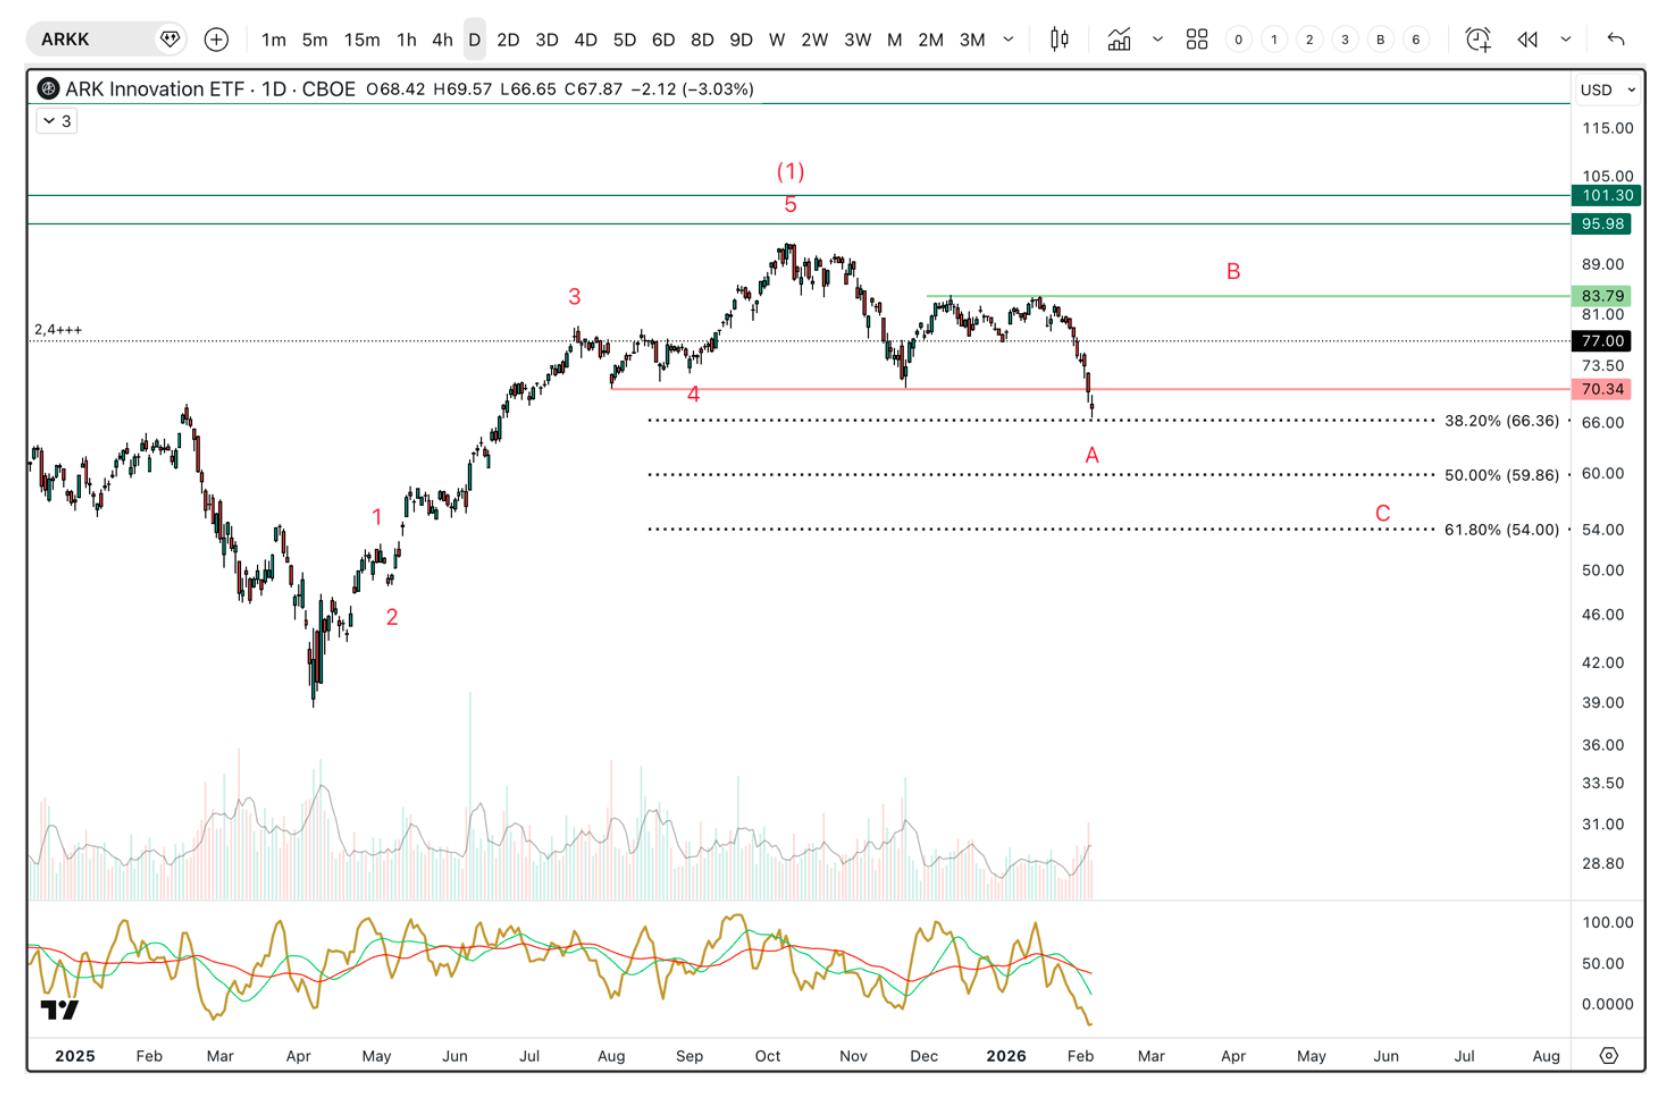Choose the 2W timeframe
This screenshot has height=1096, width=1666.
(x=815, y=39)
